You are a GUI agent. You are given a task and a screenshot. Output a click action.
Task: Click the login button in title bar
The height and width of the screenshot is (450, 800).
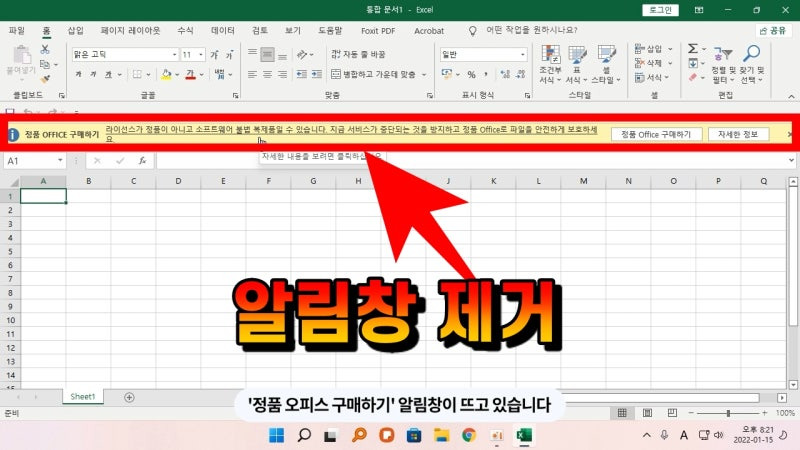pos(660,10)
